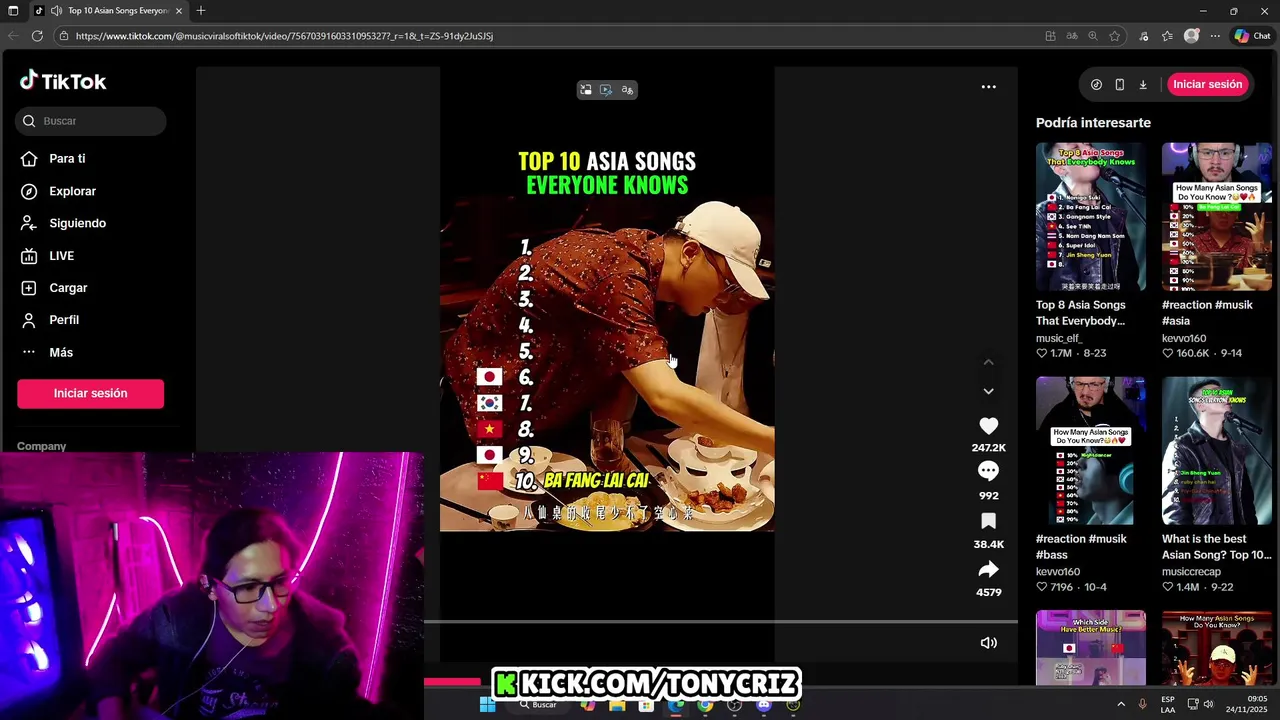This screenshot has height=720, width=1280.
Task: Open Top 8 Asia Songs thumbnail
Action: pos(1090,217)
